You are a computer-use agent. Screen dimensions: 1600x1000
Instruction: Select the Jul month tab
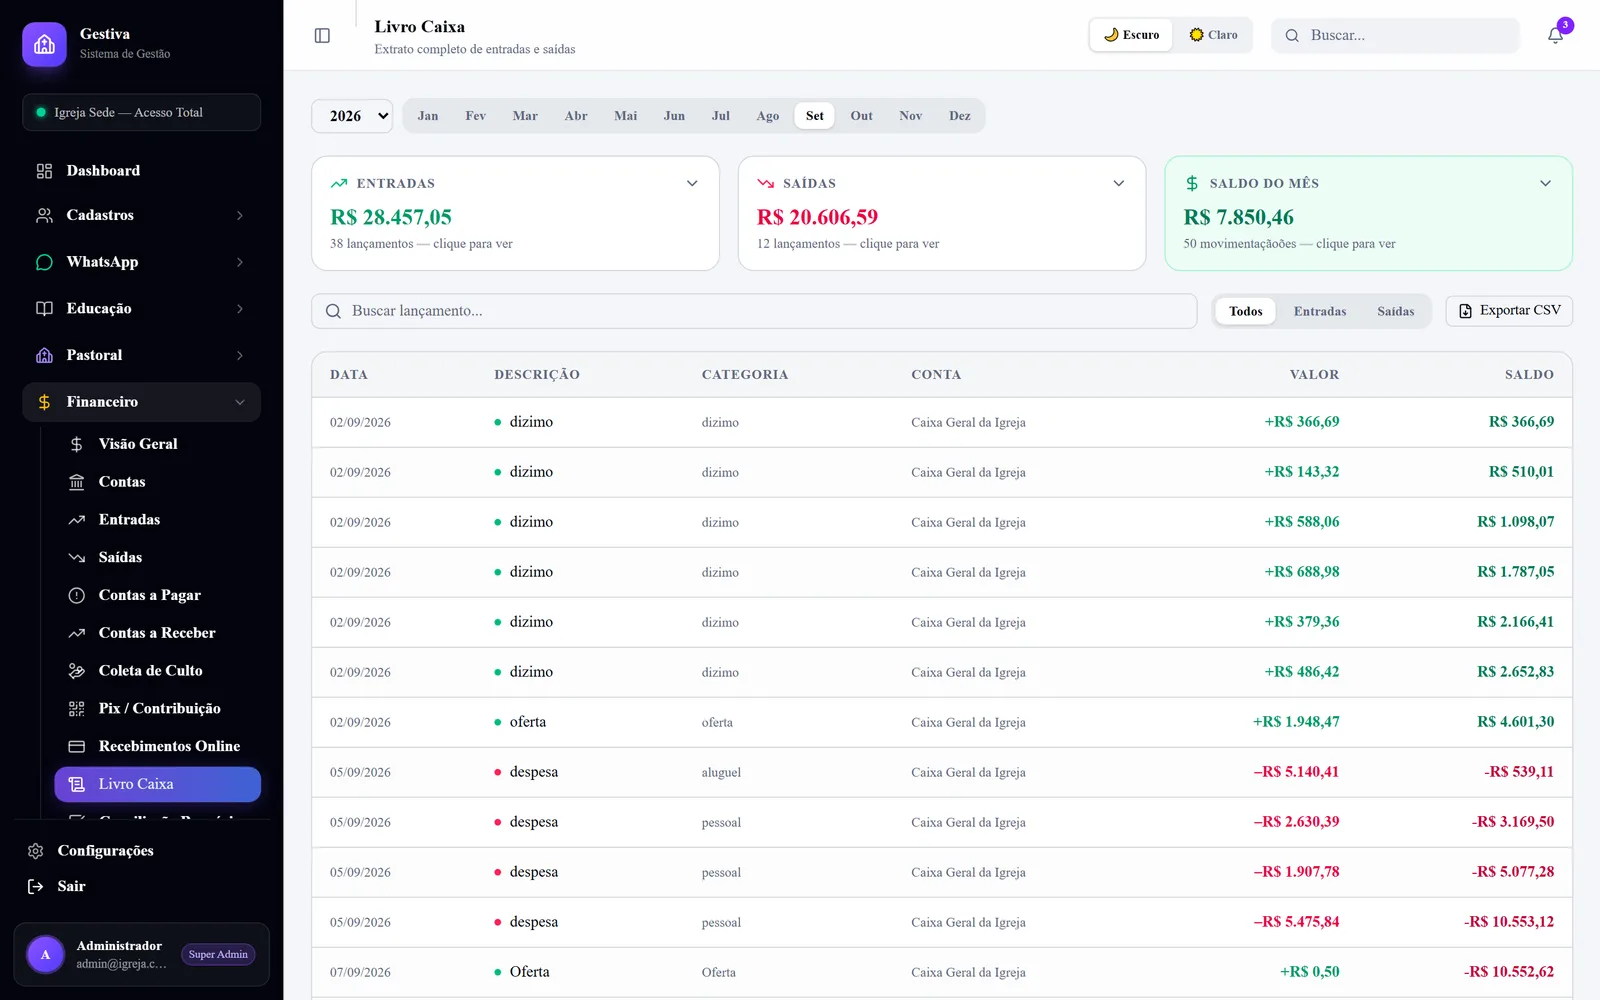[721, 116]
